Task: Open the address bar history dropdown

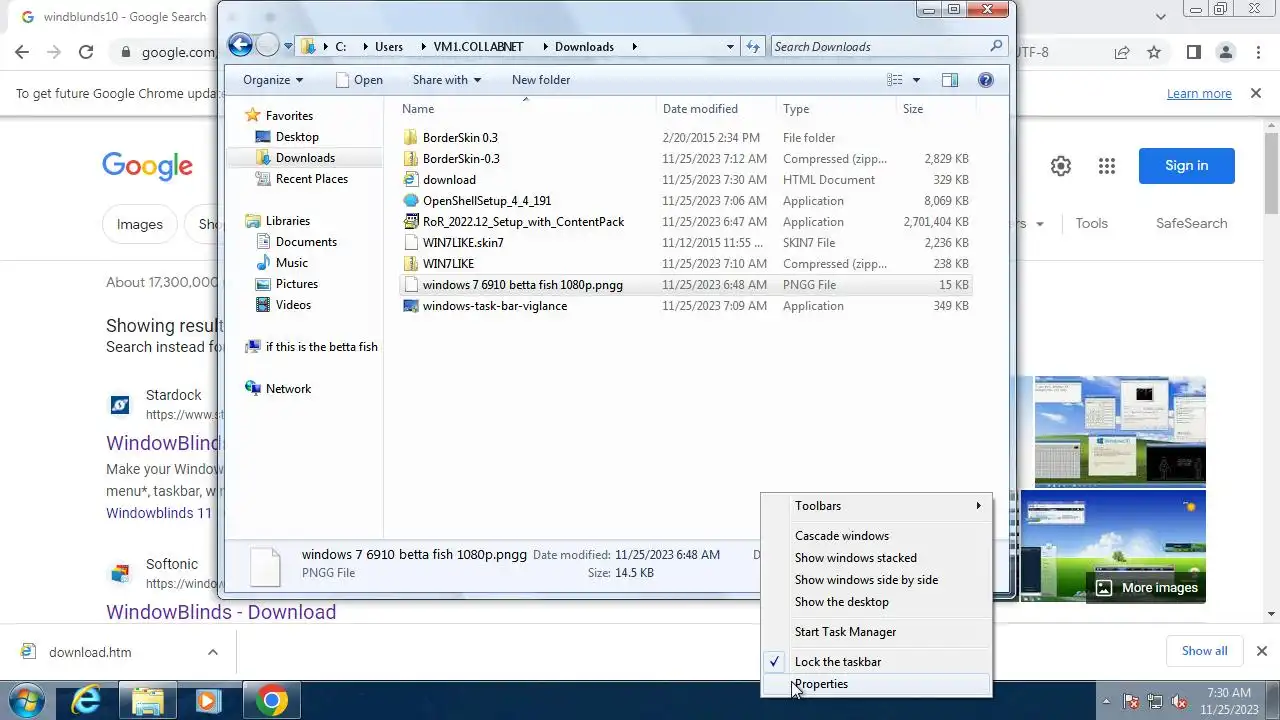Action: coord(730,46)
